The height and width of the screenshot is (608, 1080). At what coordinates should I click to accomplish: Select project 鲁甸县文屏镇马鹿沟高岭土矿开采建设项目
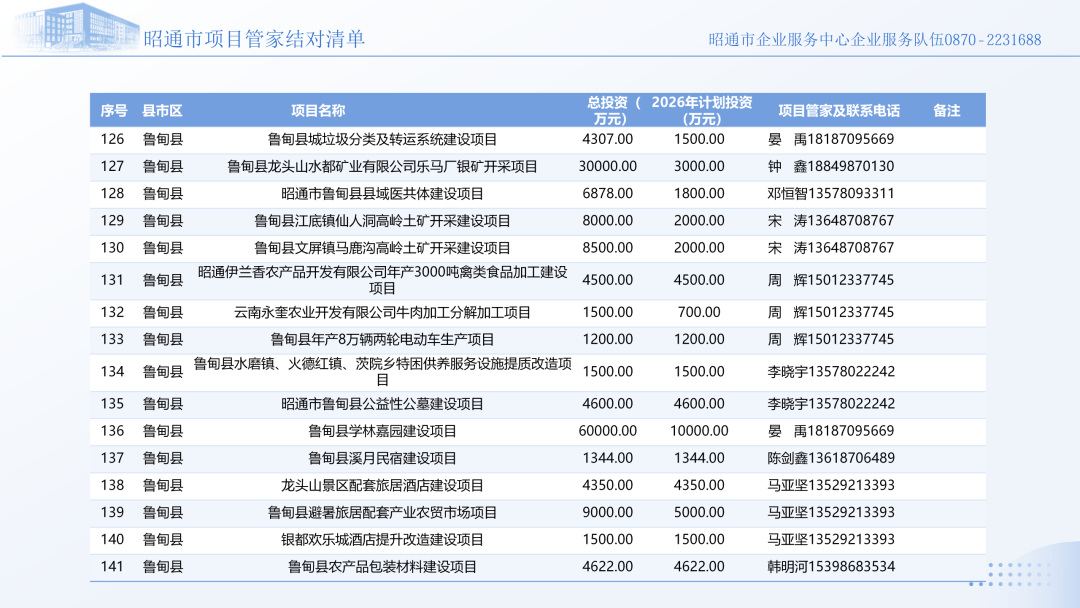[x=382, y=248]
